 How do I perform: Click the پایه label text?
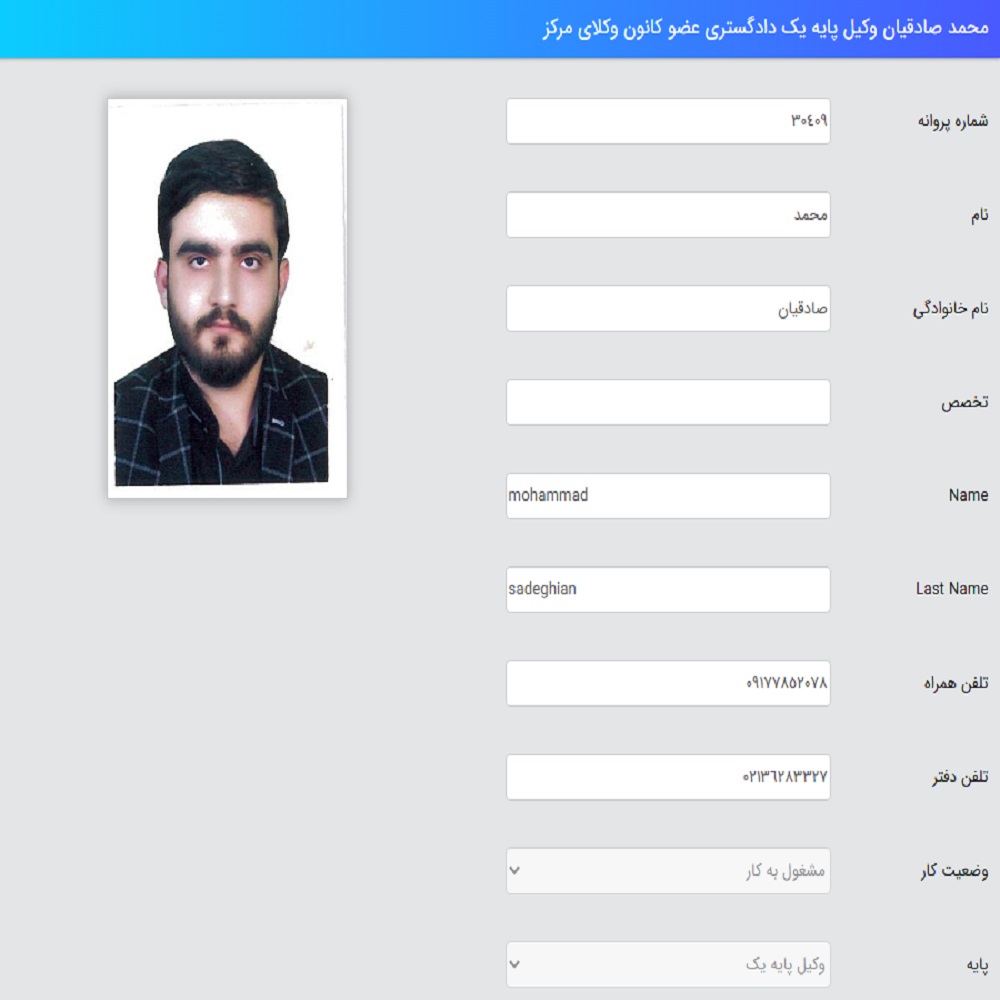(977, 966)
